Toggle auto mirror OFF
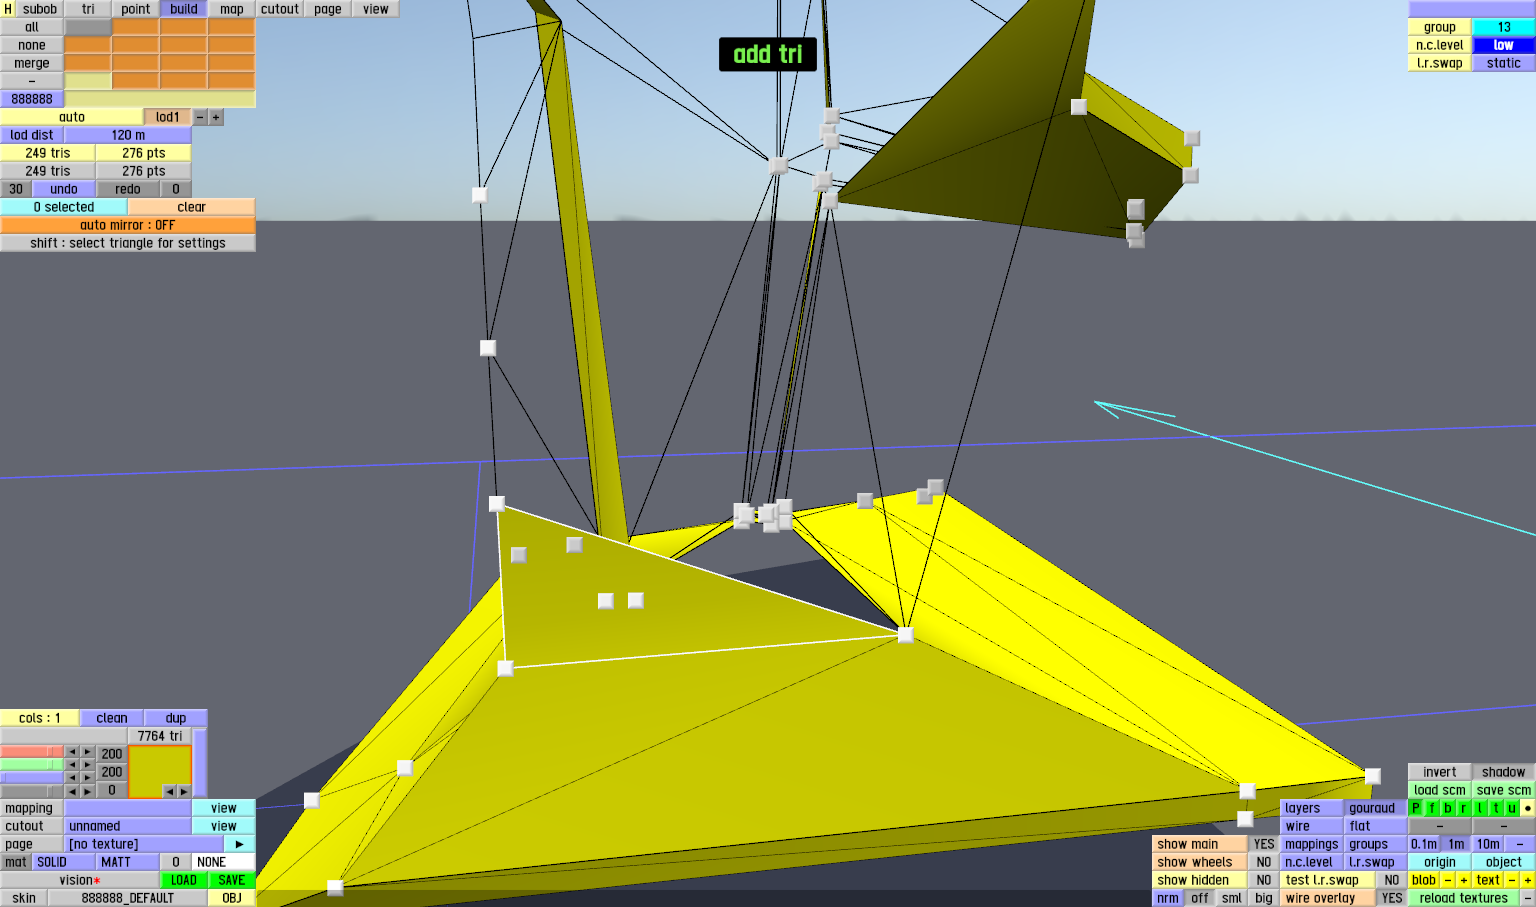1536x907 pixels. click(x=128, y=225)
